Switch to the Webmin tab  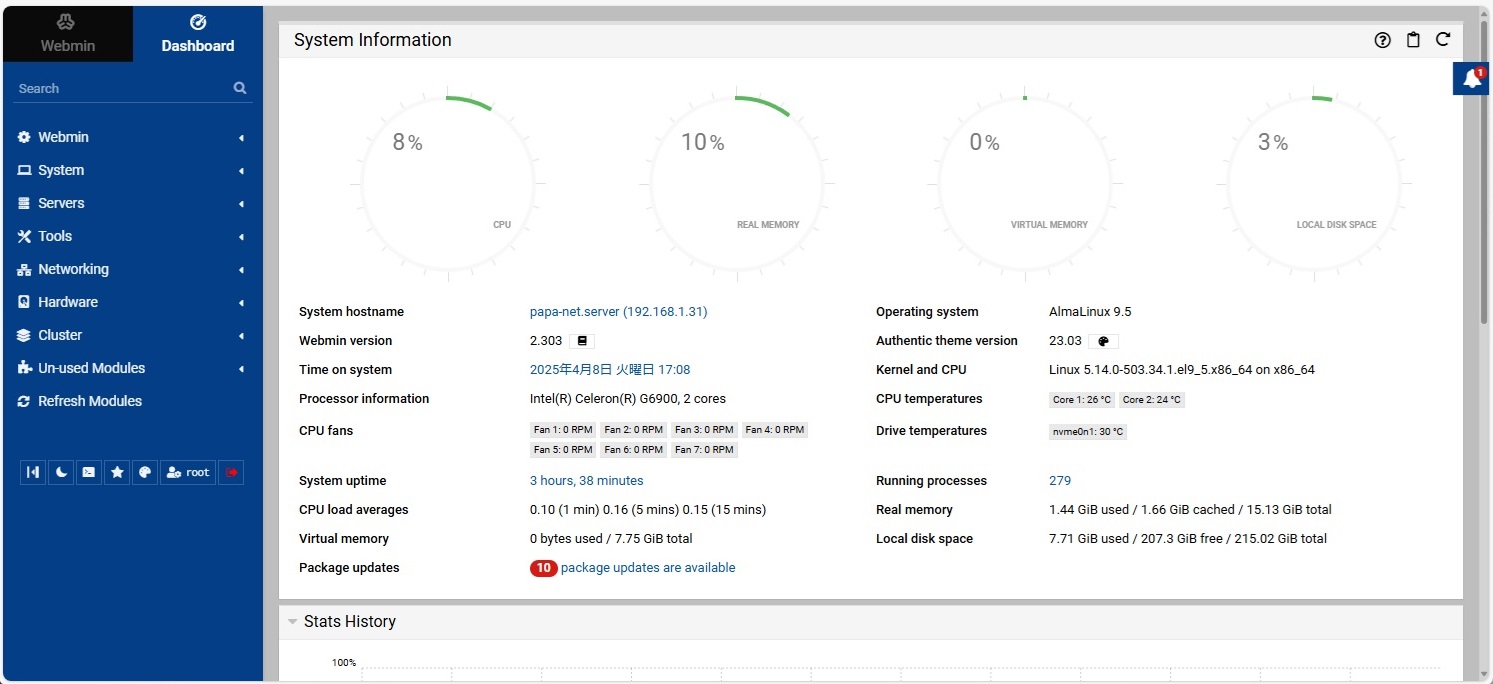click(x=67, y=34)
